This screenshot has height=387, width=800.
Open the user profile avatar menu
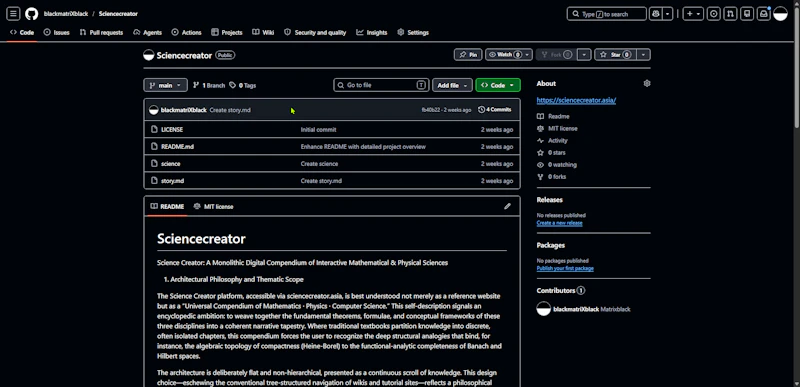(780, 14)
